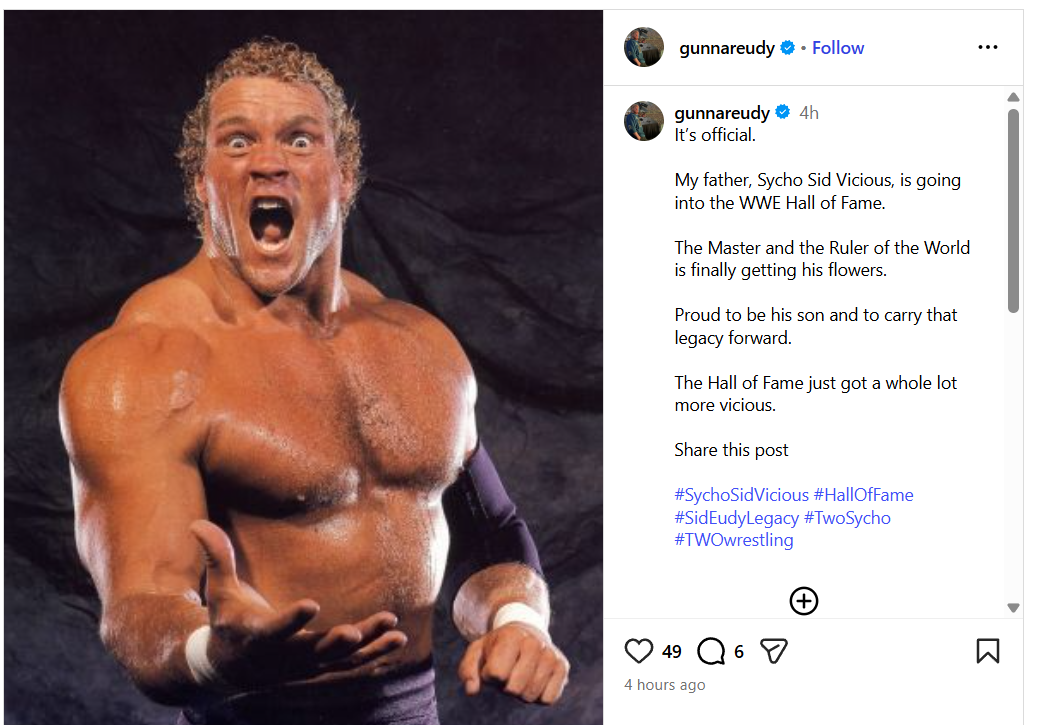
Task: Click the verified badge in the header
Action: 788,48
